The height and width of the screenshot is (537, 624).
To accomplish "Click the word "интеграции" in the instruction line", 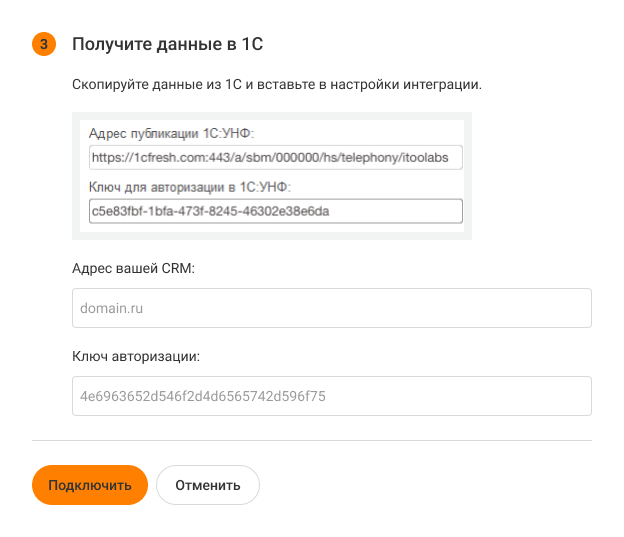I will coord(447,84).
